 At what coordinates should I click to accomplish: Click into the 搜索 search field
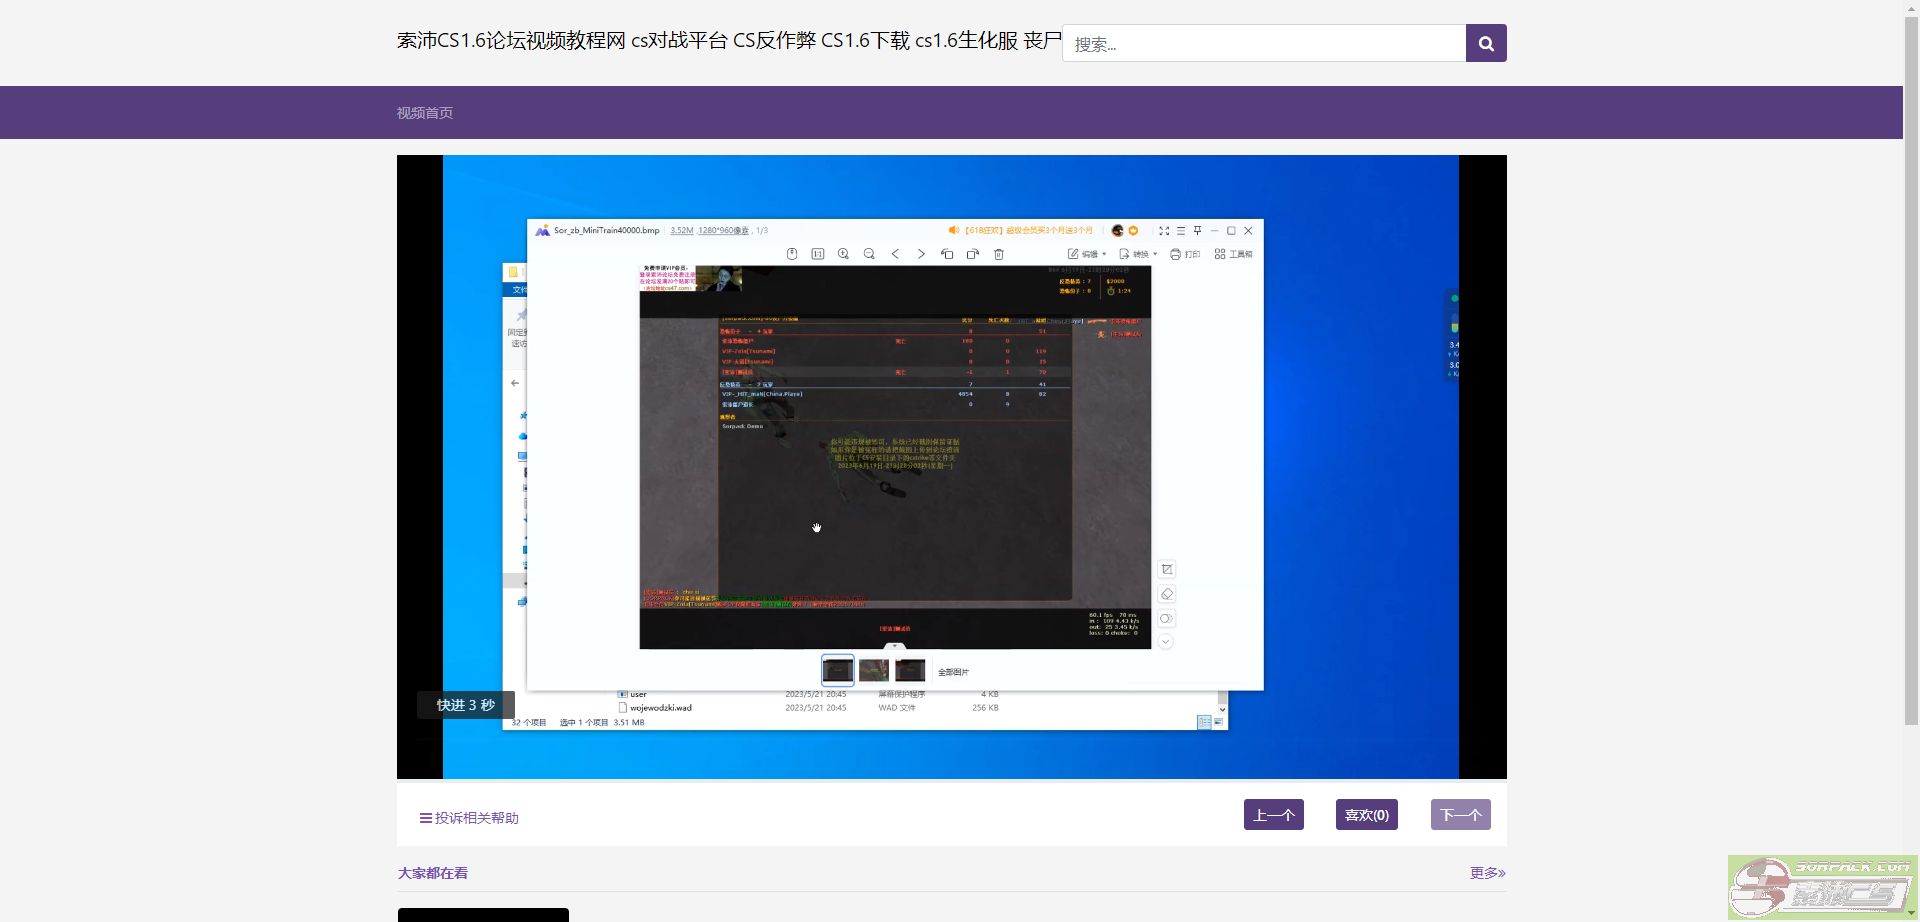(1264, 44)
